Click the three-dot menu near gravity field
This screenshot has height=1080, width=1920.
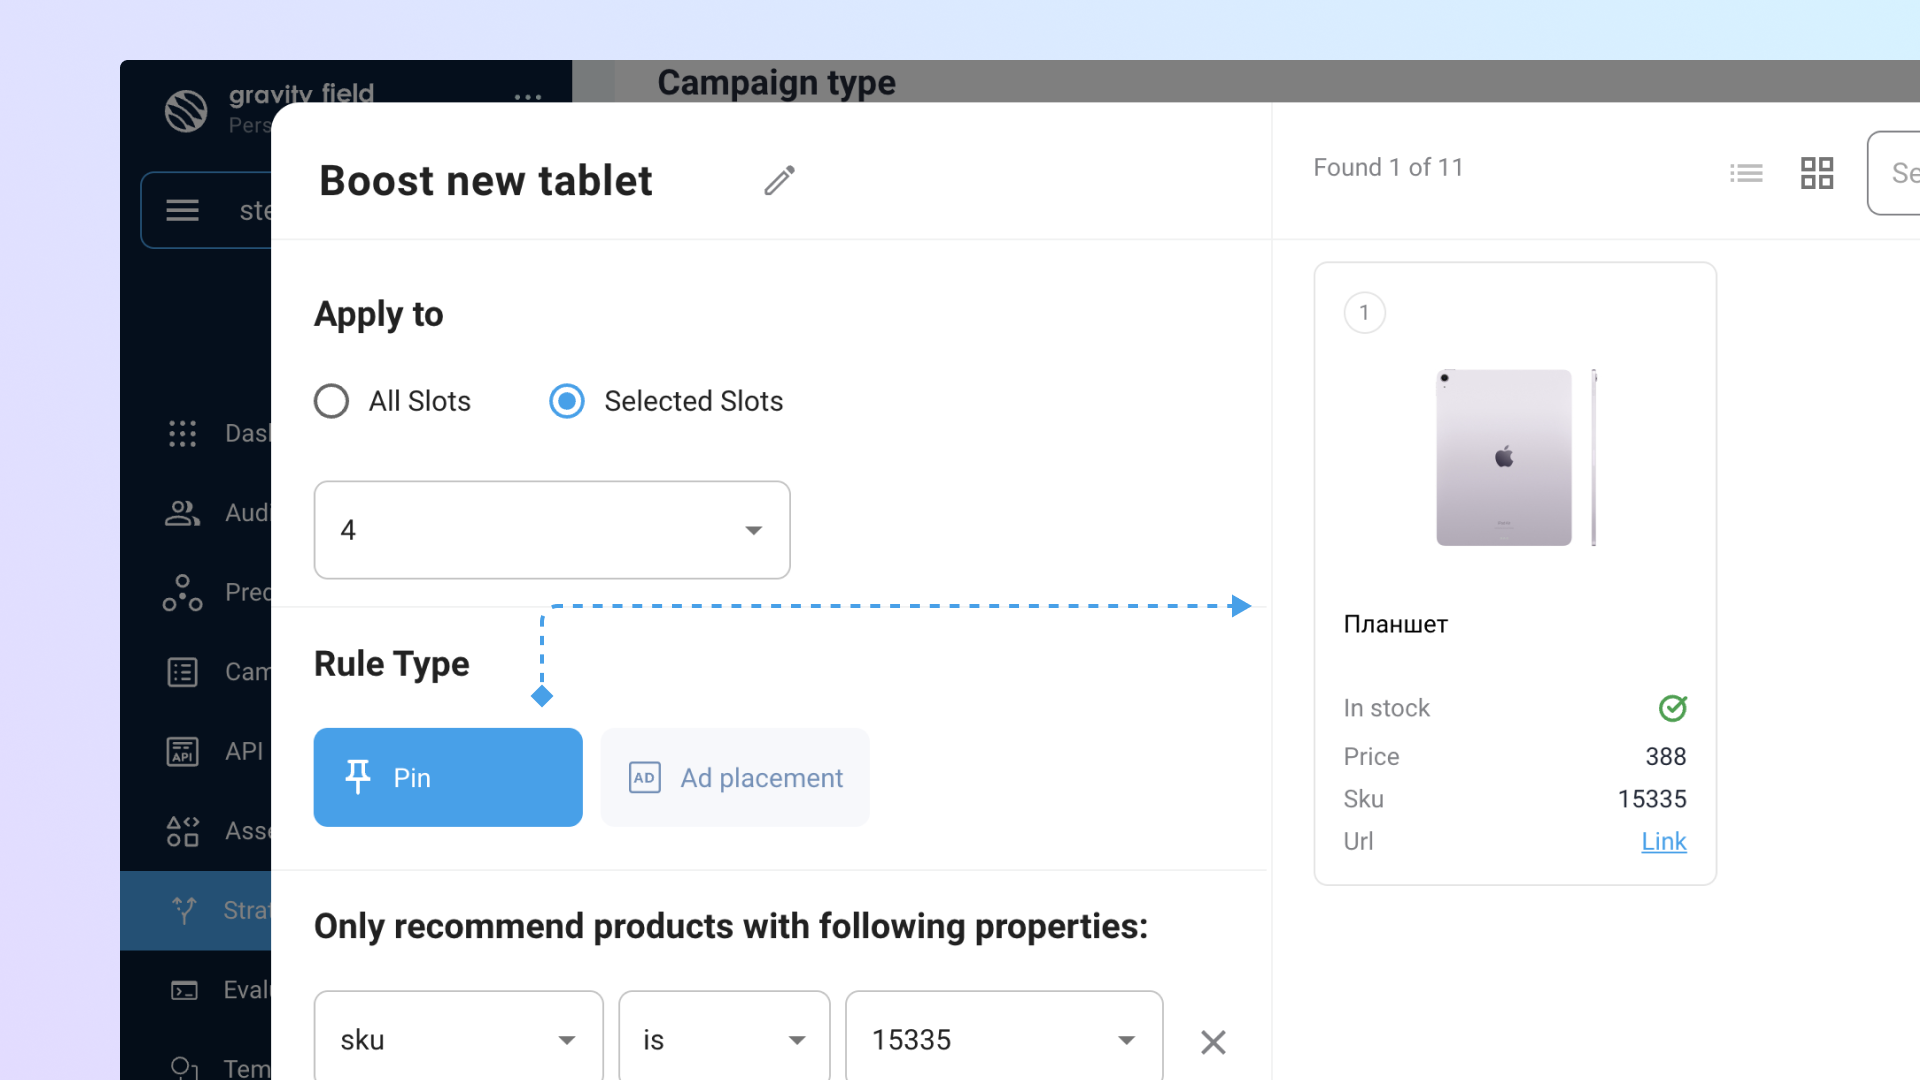tap(527, 98)
